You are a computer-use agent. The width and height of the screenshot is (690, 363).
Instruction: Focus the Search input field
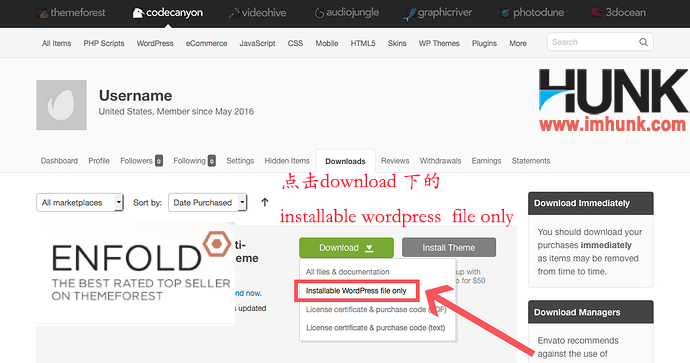[600, 42]
